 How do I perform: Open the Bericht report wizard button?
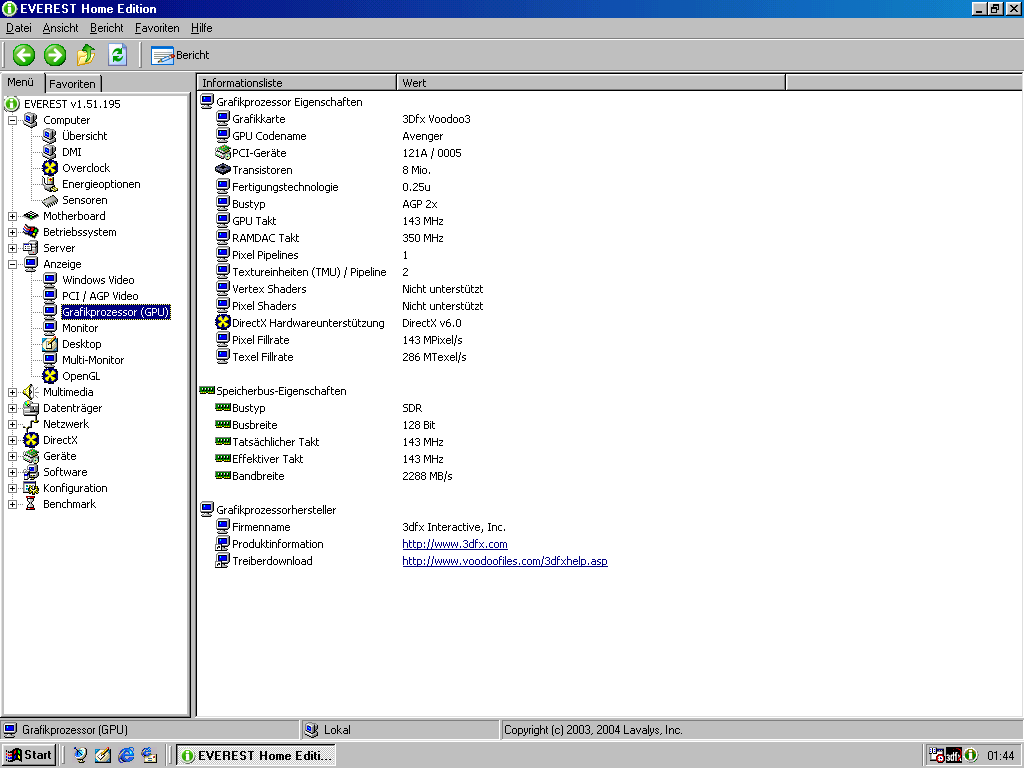tap(180, 55)
